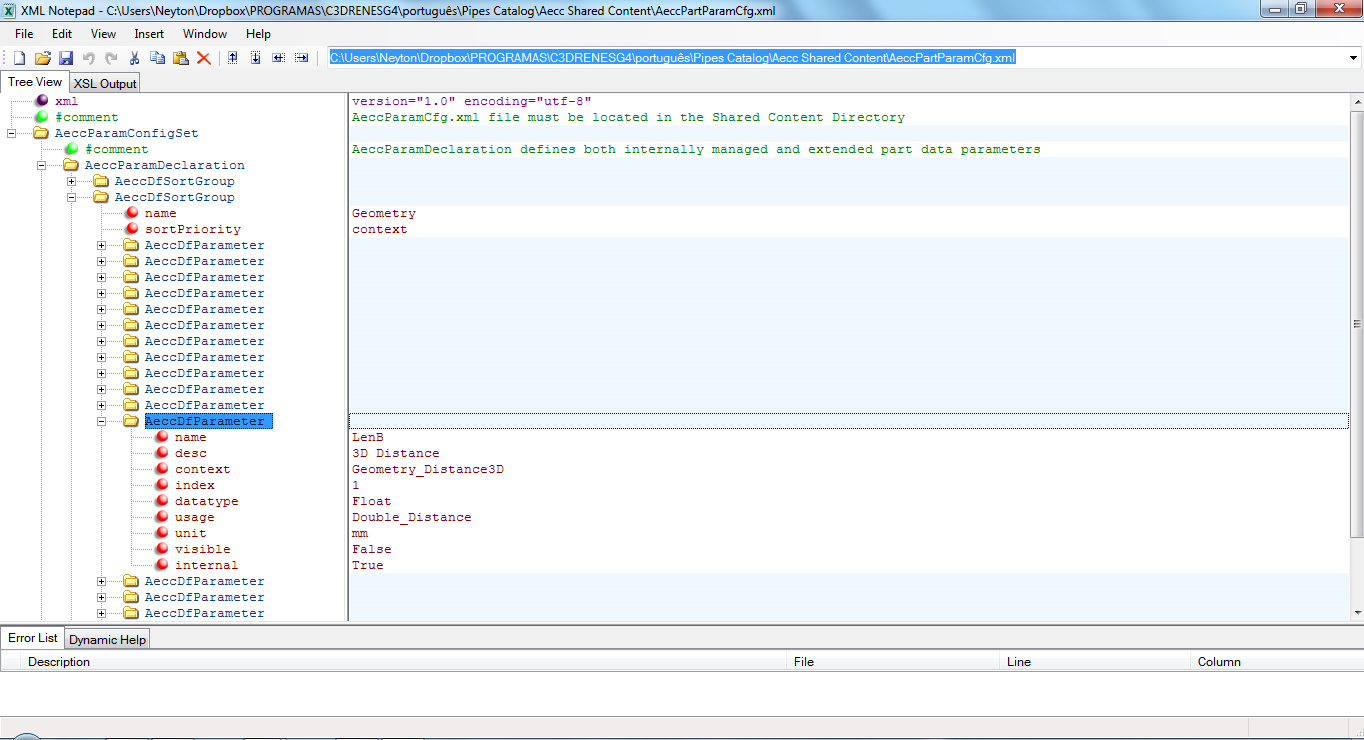Create a new XML document
1364x740 pixels.
click(x=19, y=58)
